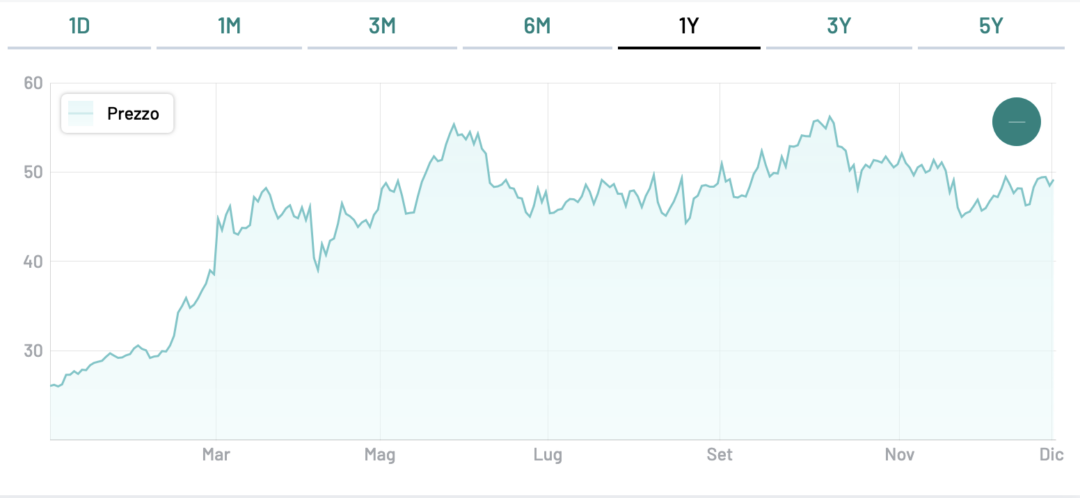Click the Nov x-axis label
Viewport: 1080px width, 498px height.
(x=900, y=455)
